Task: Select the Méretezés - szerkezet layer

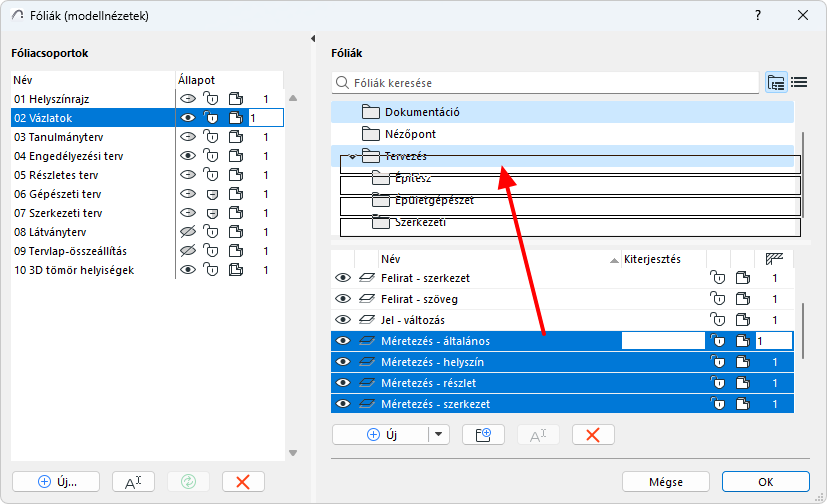Action: click(x=562, y=404)
